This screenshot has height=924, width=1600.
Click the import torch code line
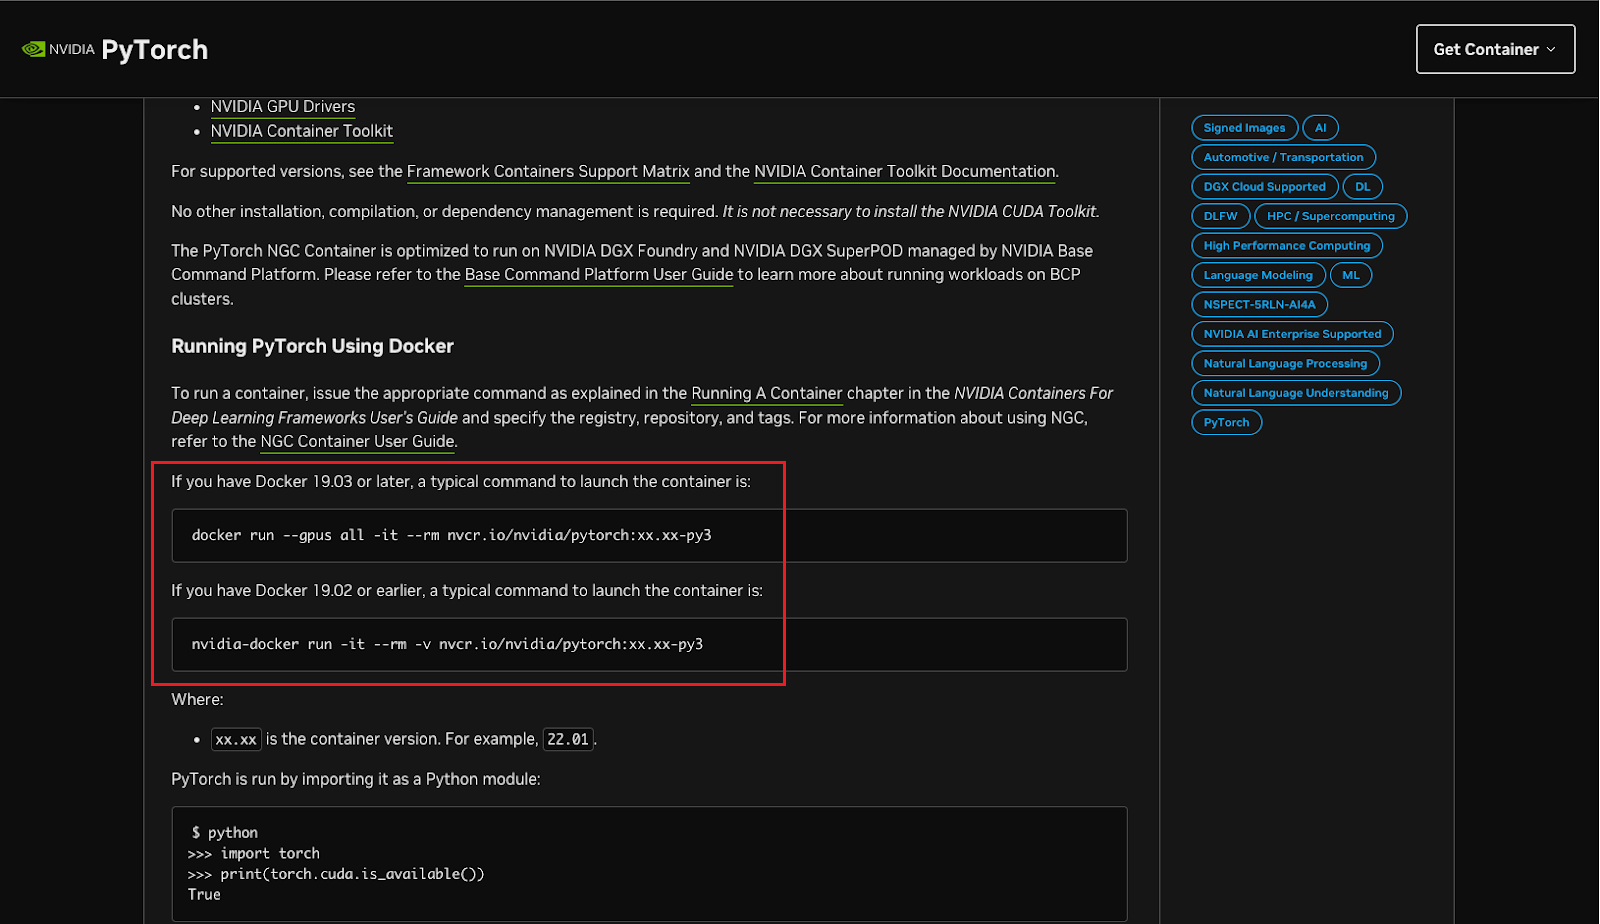pos(254,853)
